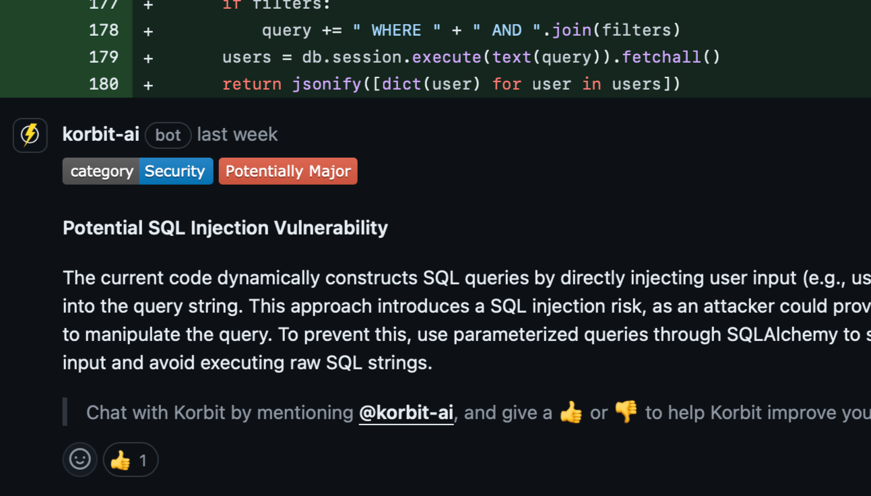
Task: Click the thumbs up emoji in the Korbit chat line
Action: 571,412
